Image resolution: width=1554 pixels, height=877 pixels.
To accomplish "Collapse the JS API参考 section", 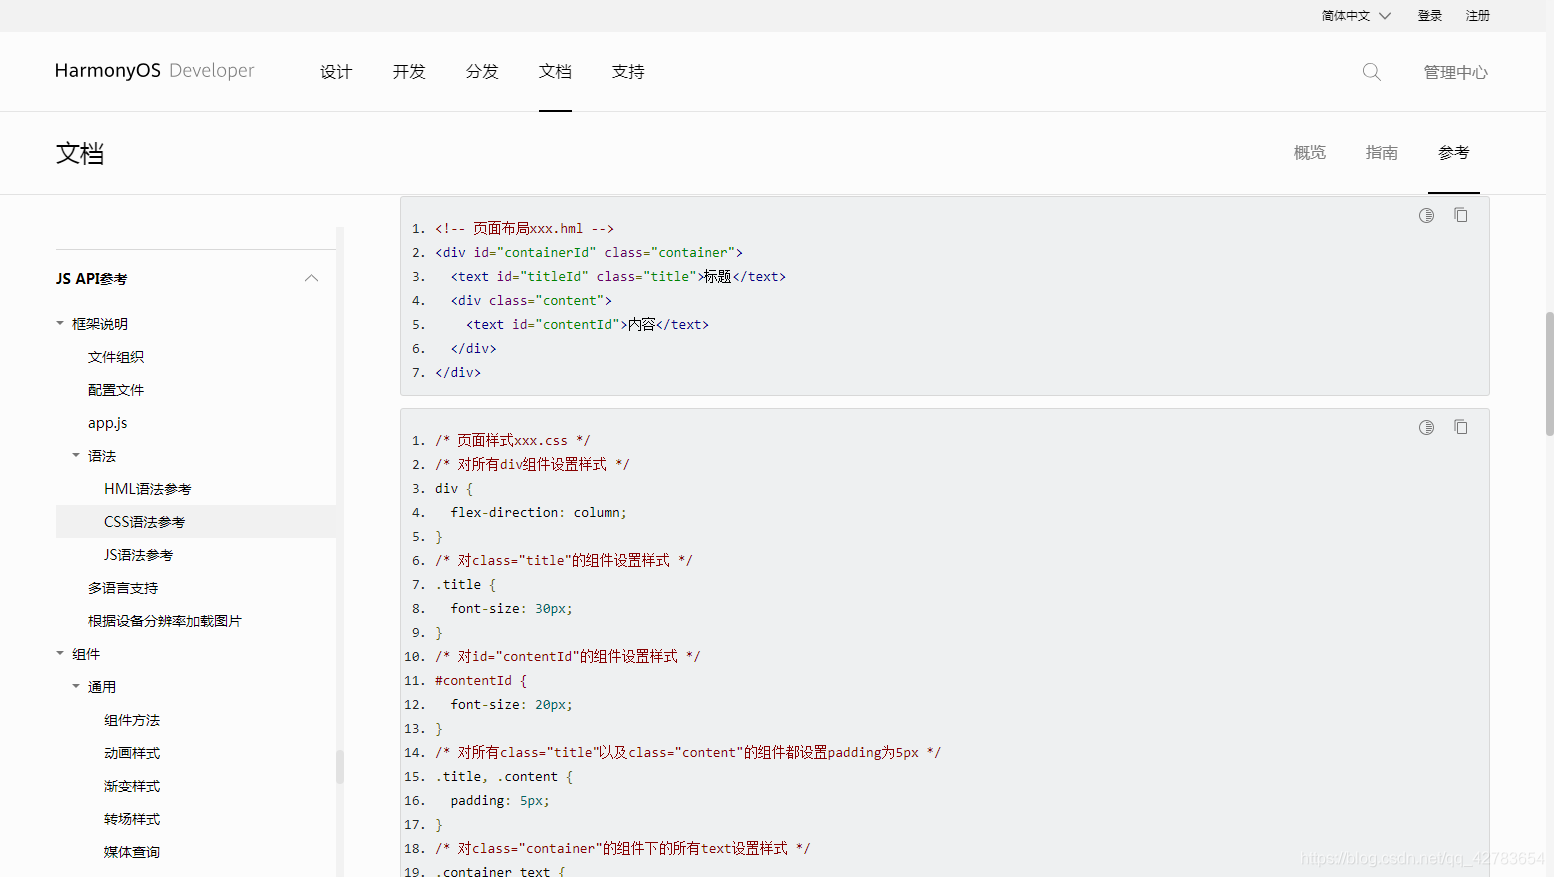I will [311, 278].
